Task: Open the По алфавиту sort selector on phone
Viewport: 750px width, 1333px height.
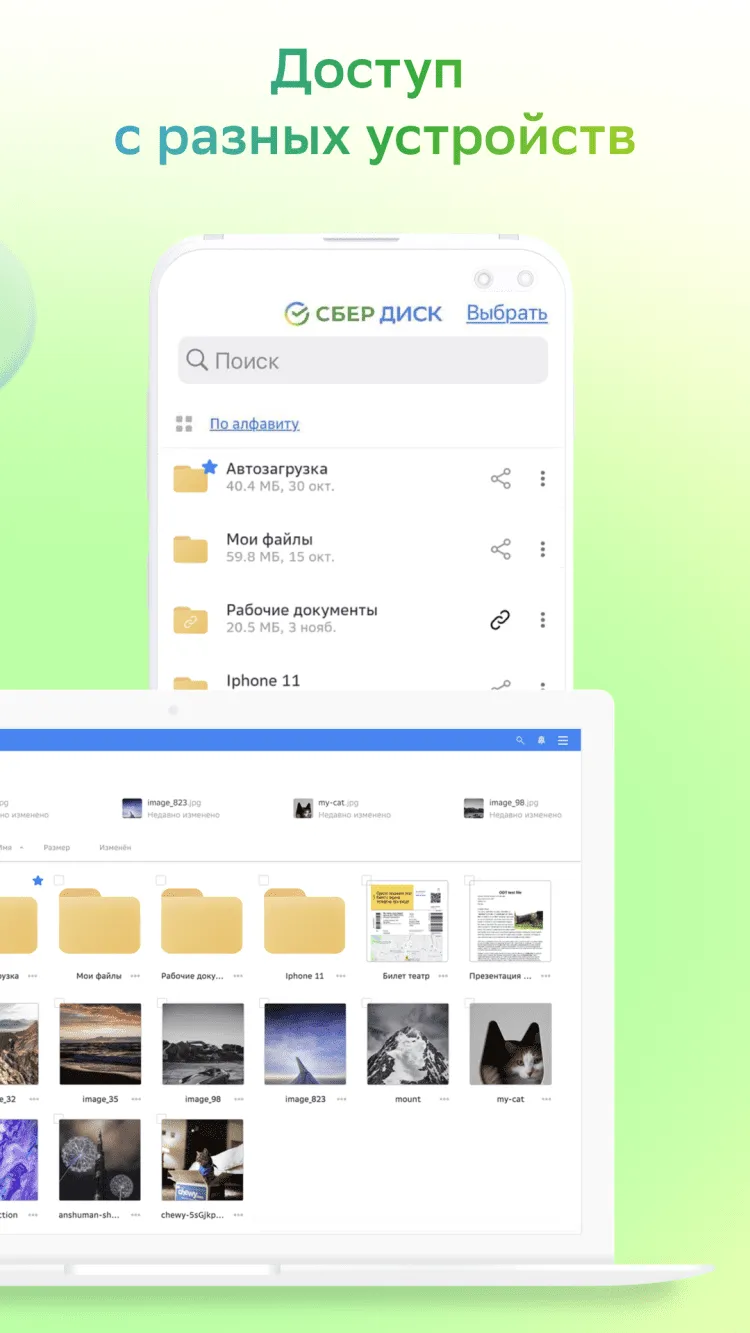Action: click(254, 424)
